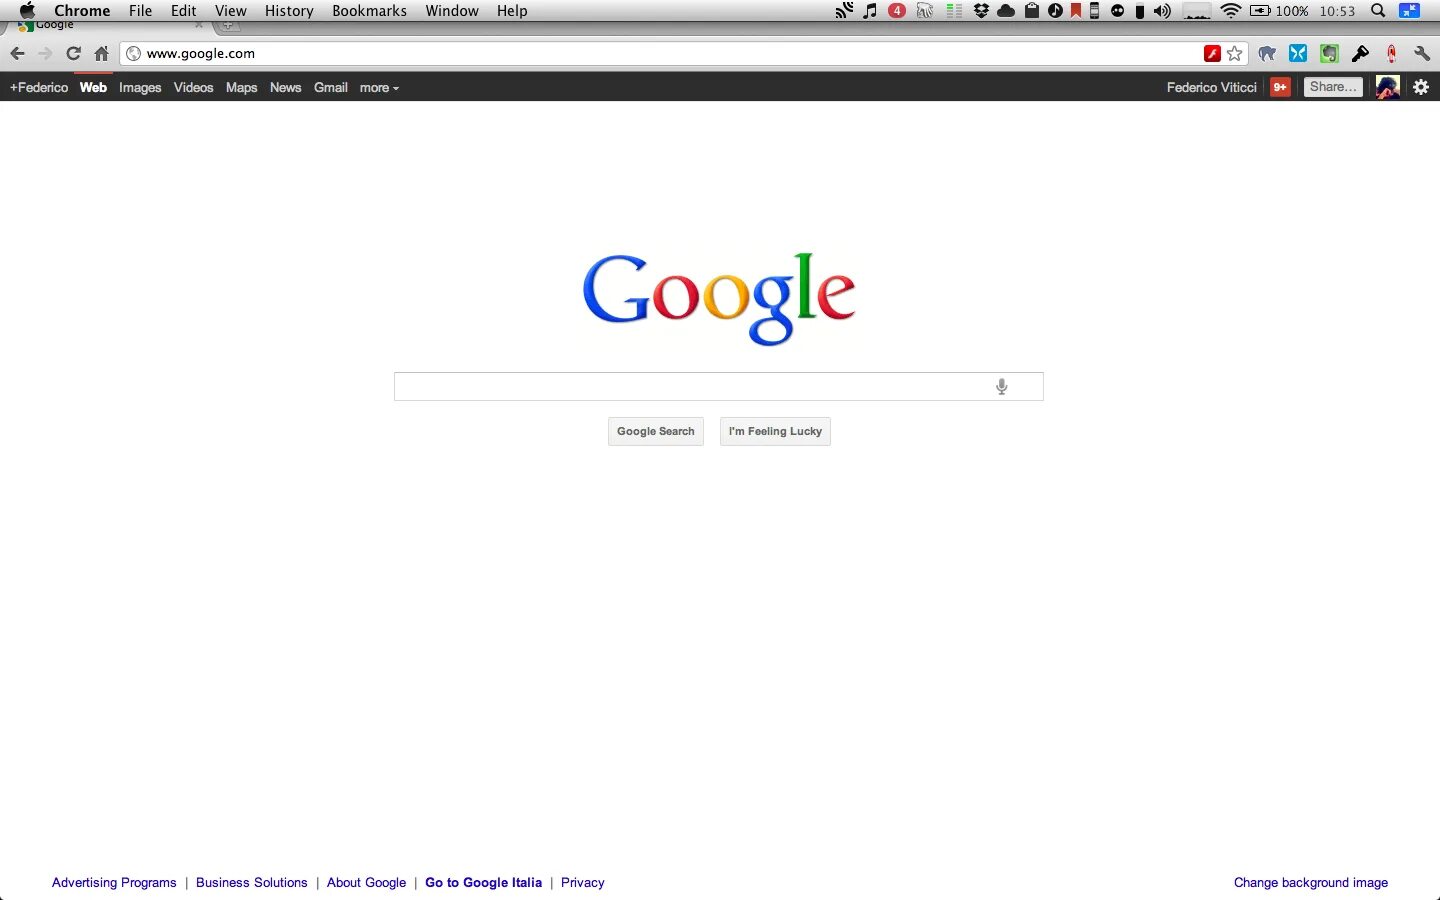This screenshot has height=900, width=1440.
Task: Open the elephant-shaped extension icon
Action: coord(1267,54)
